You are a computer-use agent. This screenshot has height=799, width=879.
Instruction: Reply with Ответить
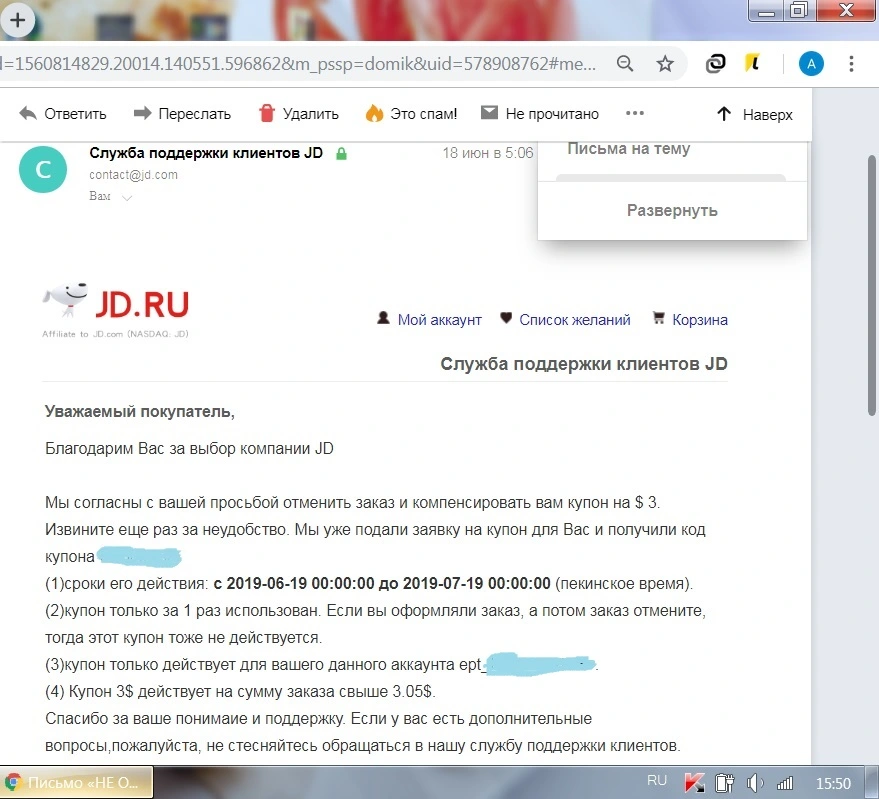click(62, 114)
